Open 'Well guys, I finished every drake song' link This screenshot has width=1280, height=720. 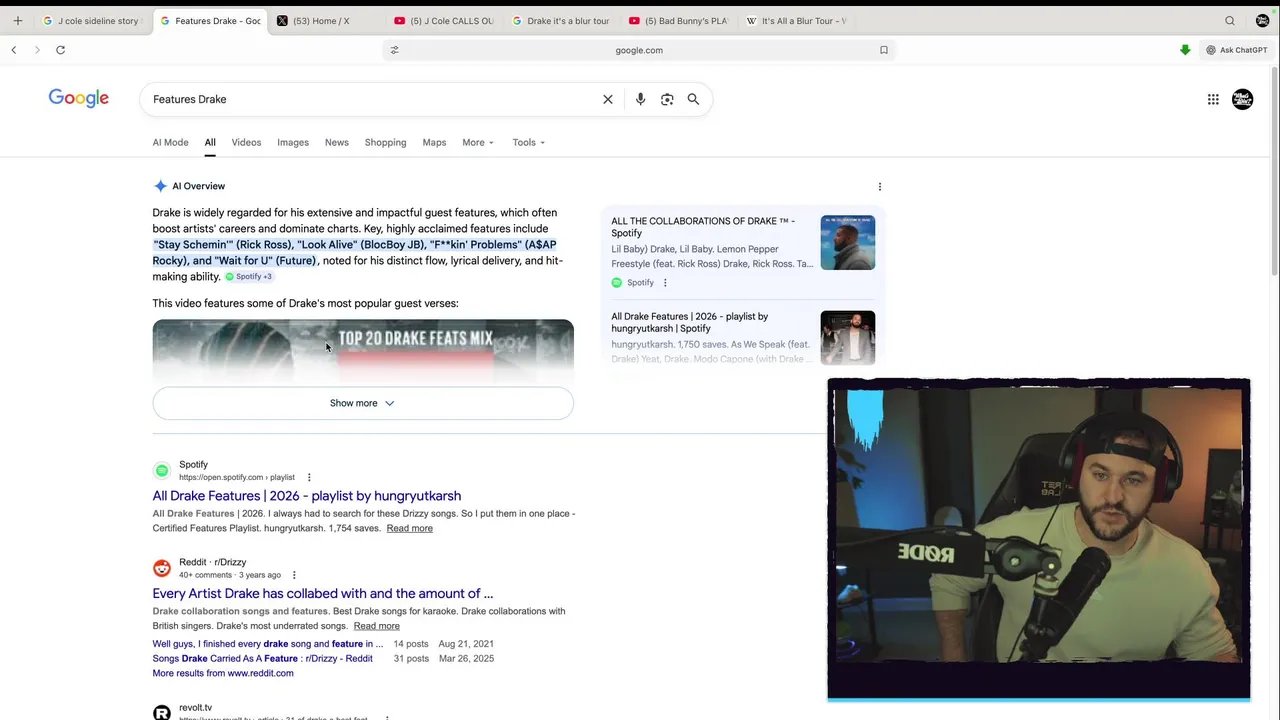click(x=267, y=644)
